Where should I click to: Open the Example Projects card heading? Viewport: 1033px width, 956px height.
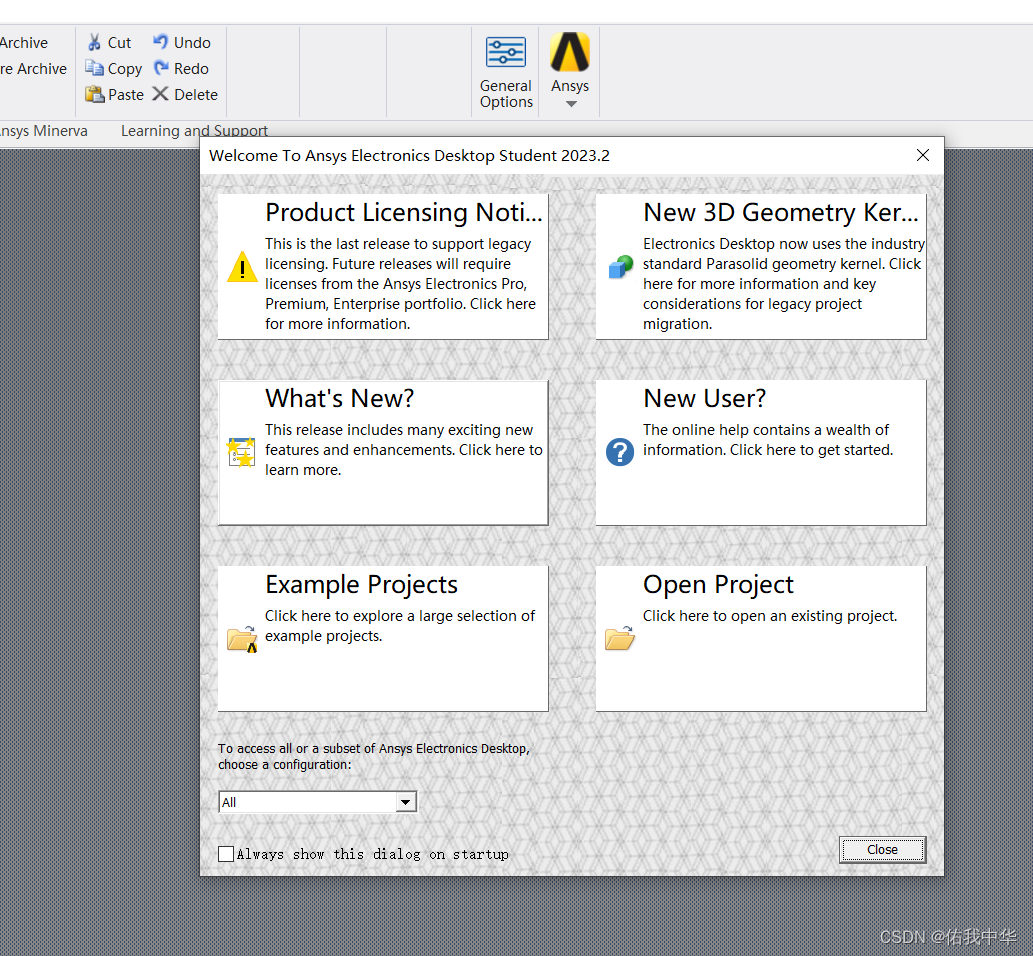[x=362, y=584]
